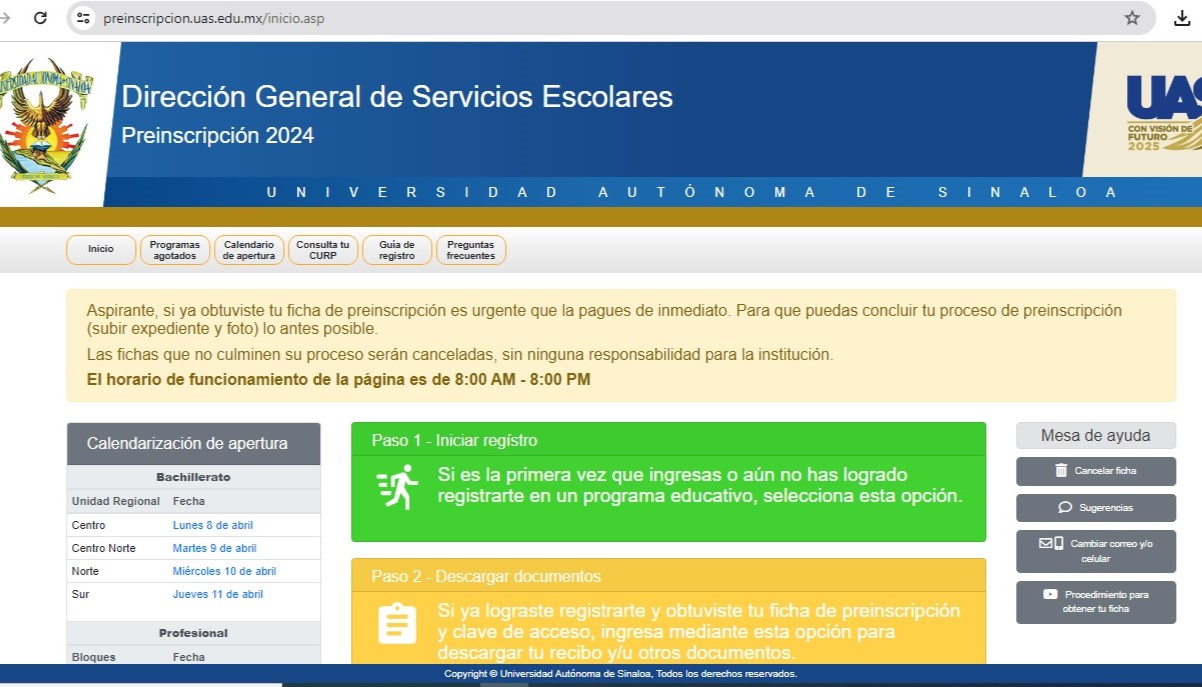
Task: Click the UAS Con Visión de Futuro logo
Action: point(1162,112)
